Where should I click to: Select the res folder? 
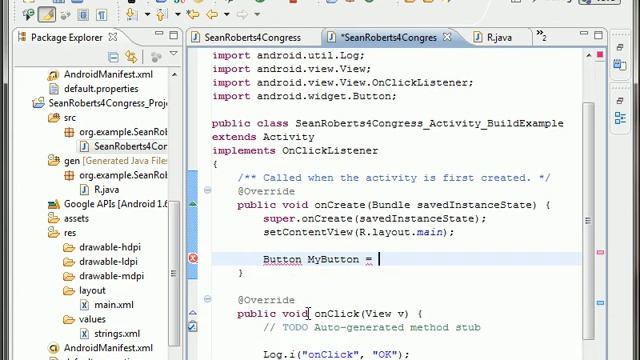[x=62, y=233]
